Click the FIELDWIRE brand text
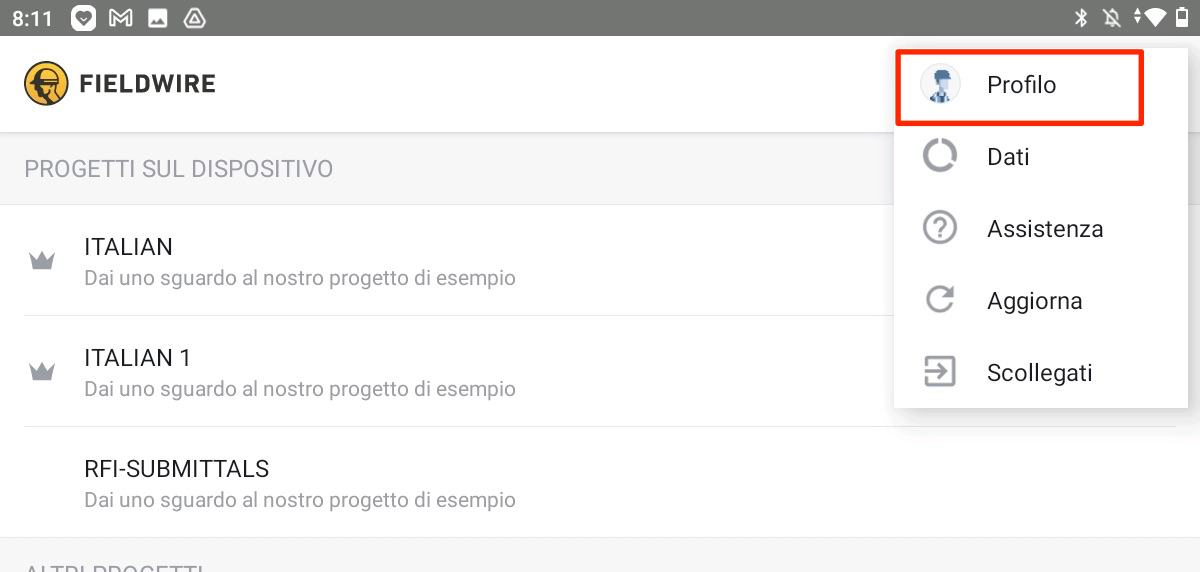 (148, 84)
